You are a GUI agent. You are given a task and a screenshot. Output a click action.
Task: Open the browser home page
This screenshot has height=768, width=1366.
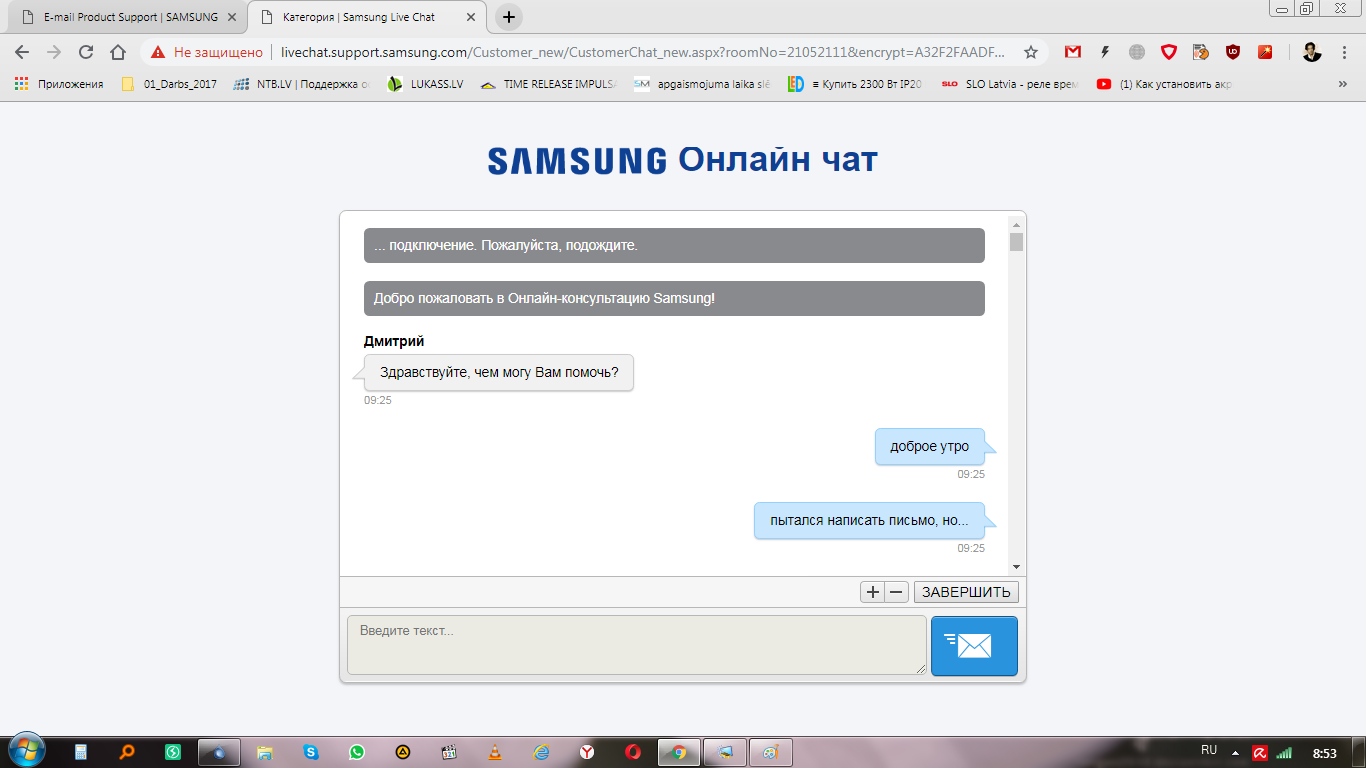118,52
